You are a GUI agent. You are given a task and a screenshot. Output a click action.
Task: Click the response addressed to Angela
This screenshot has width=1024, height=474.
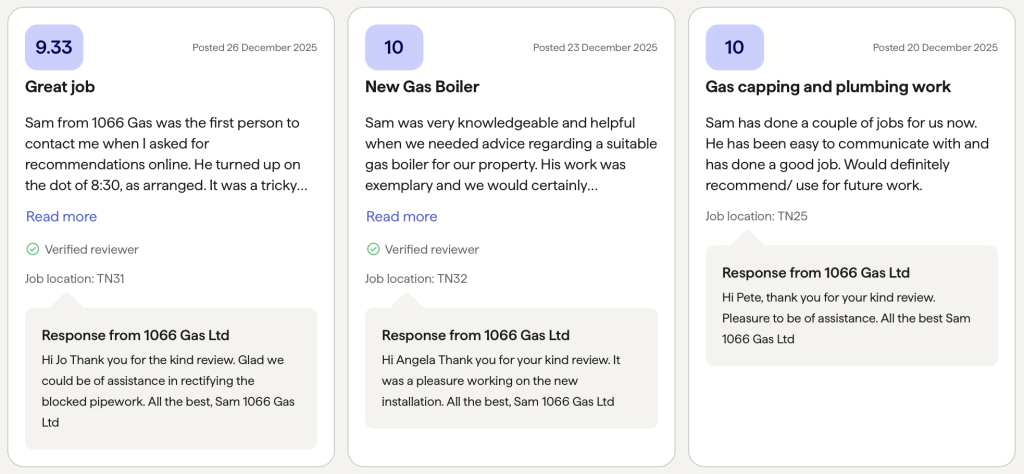tap(511, 368)
